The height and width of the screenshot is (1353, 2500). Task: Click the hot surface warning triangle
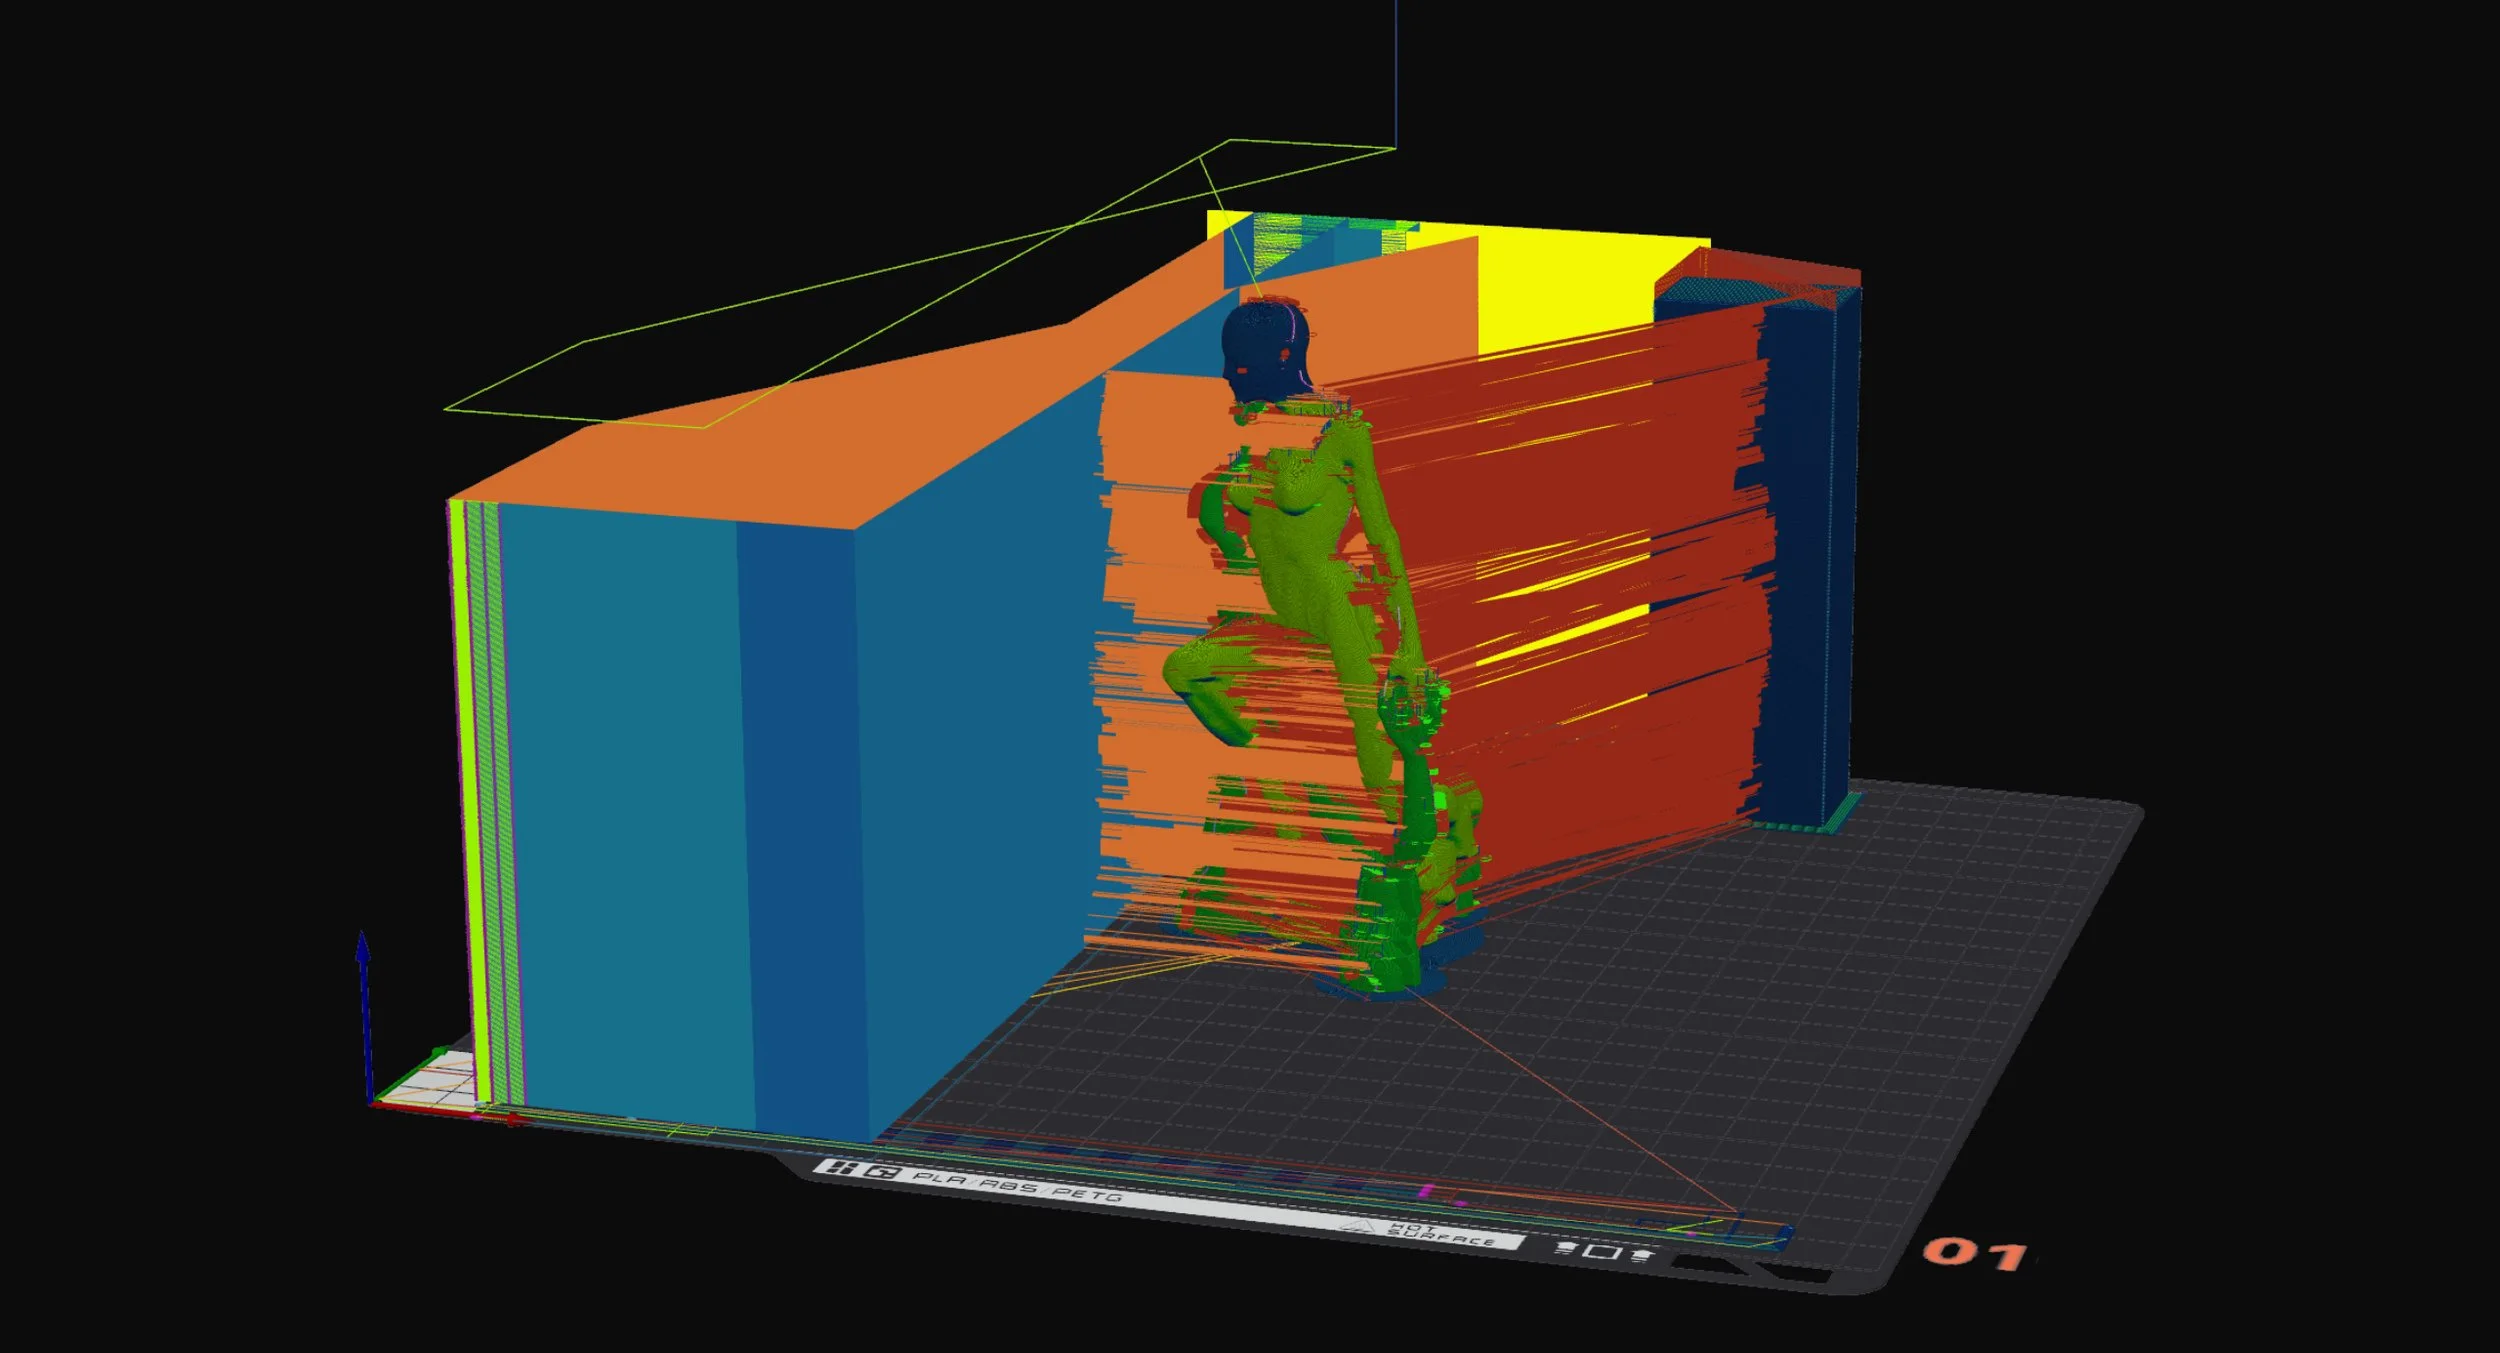[1355, 1226]
